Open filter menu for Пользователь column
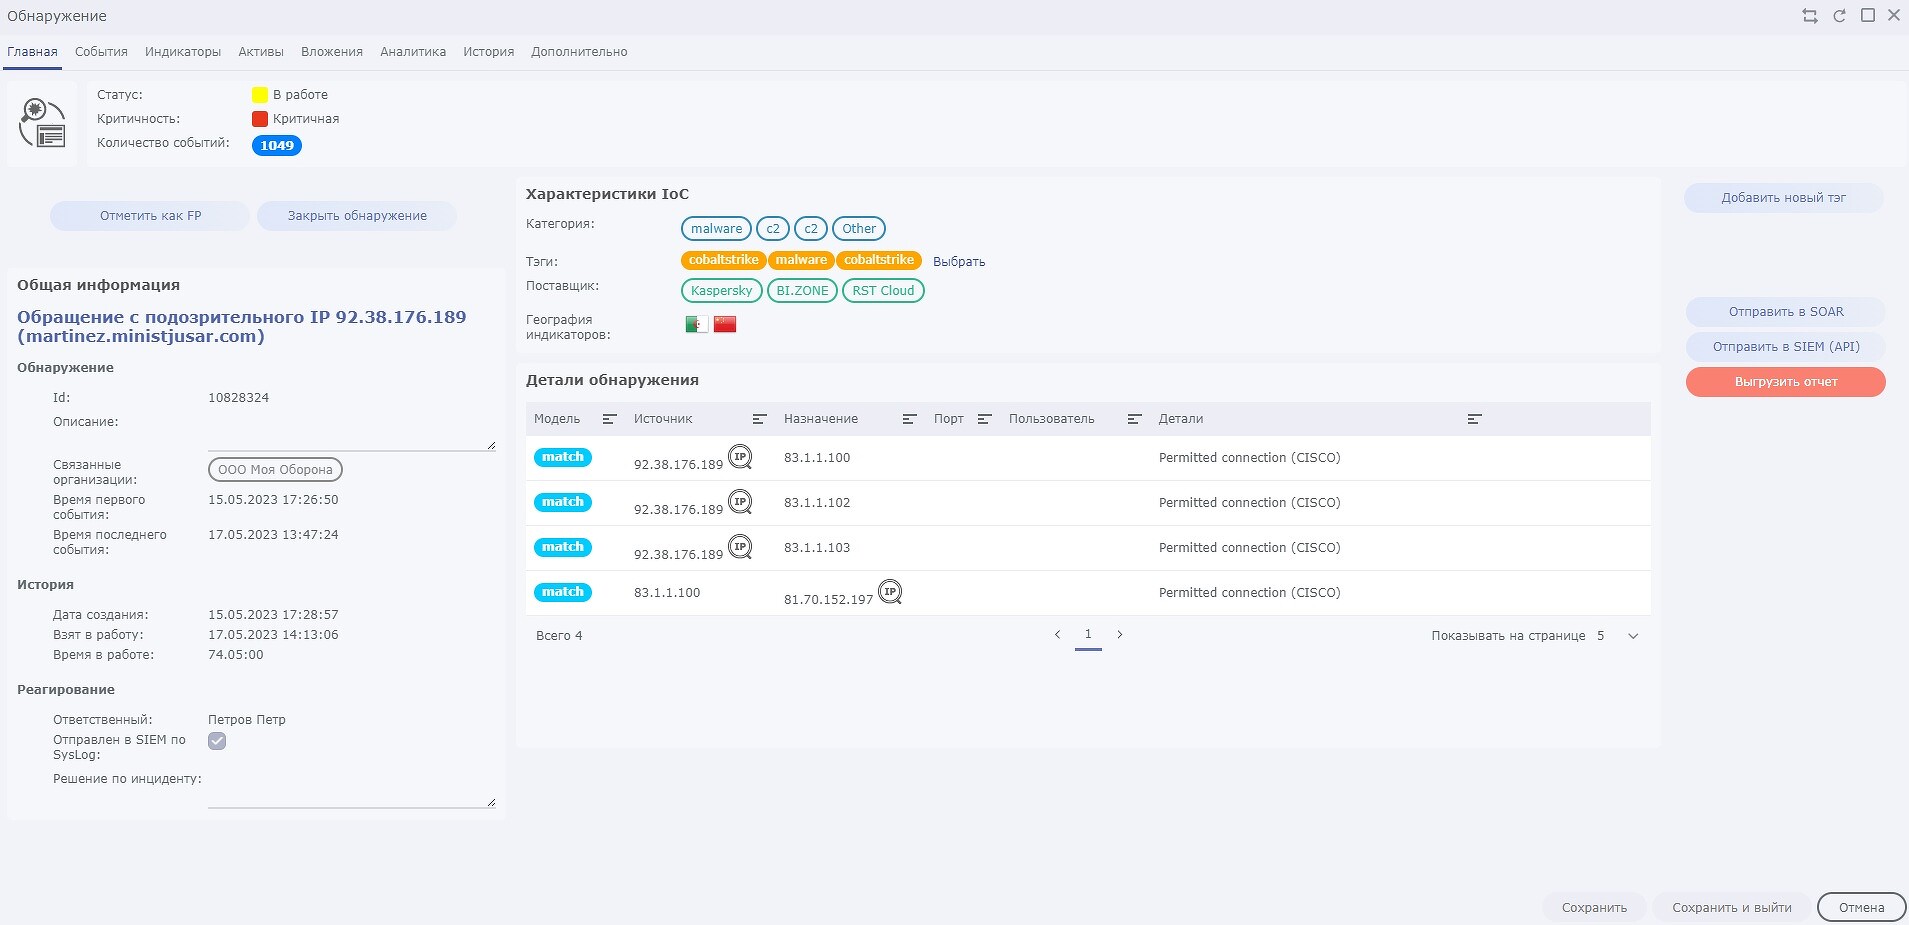This screenshot has width=1909, height=925. [x=1134, y=419]
